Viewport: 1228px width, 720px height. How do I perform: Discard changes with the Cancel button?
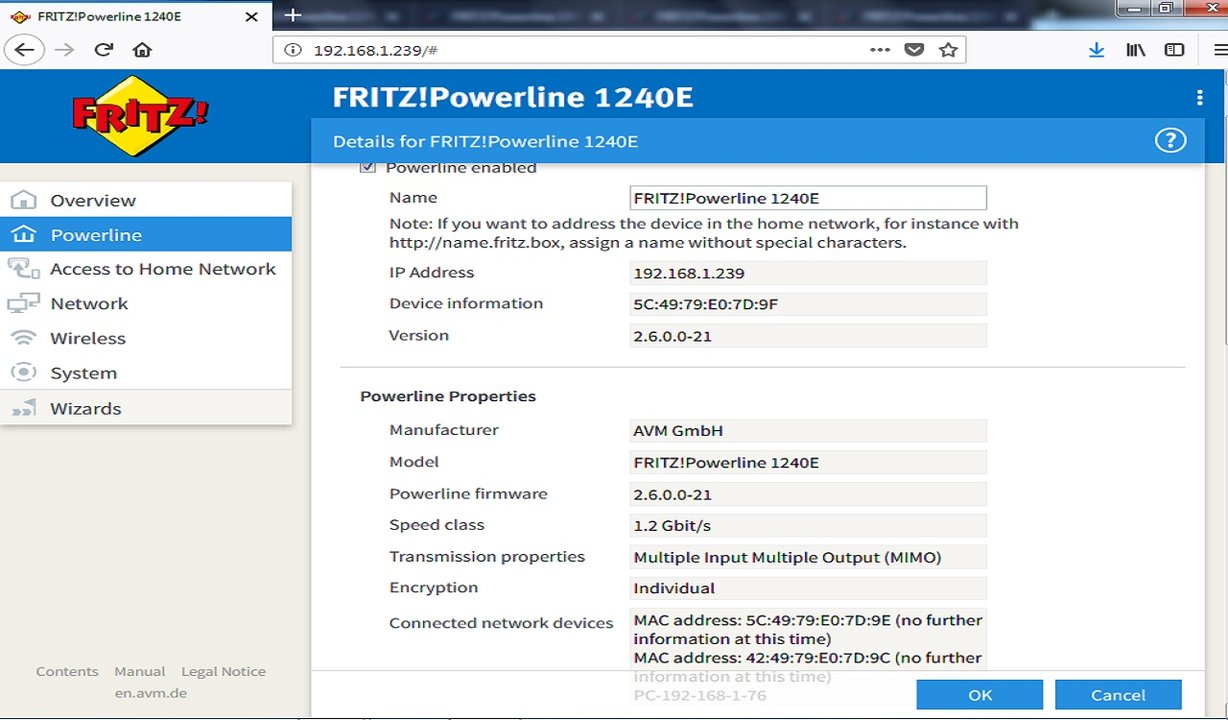point(1118,695)
